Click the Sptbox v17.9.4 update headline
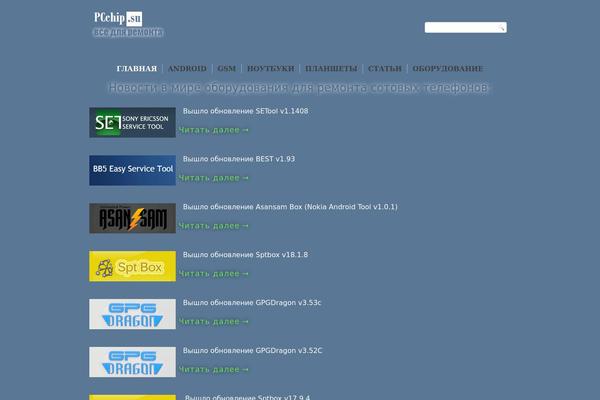Viewport: 600px width, 400px height. tap(247, 397)
